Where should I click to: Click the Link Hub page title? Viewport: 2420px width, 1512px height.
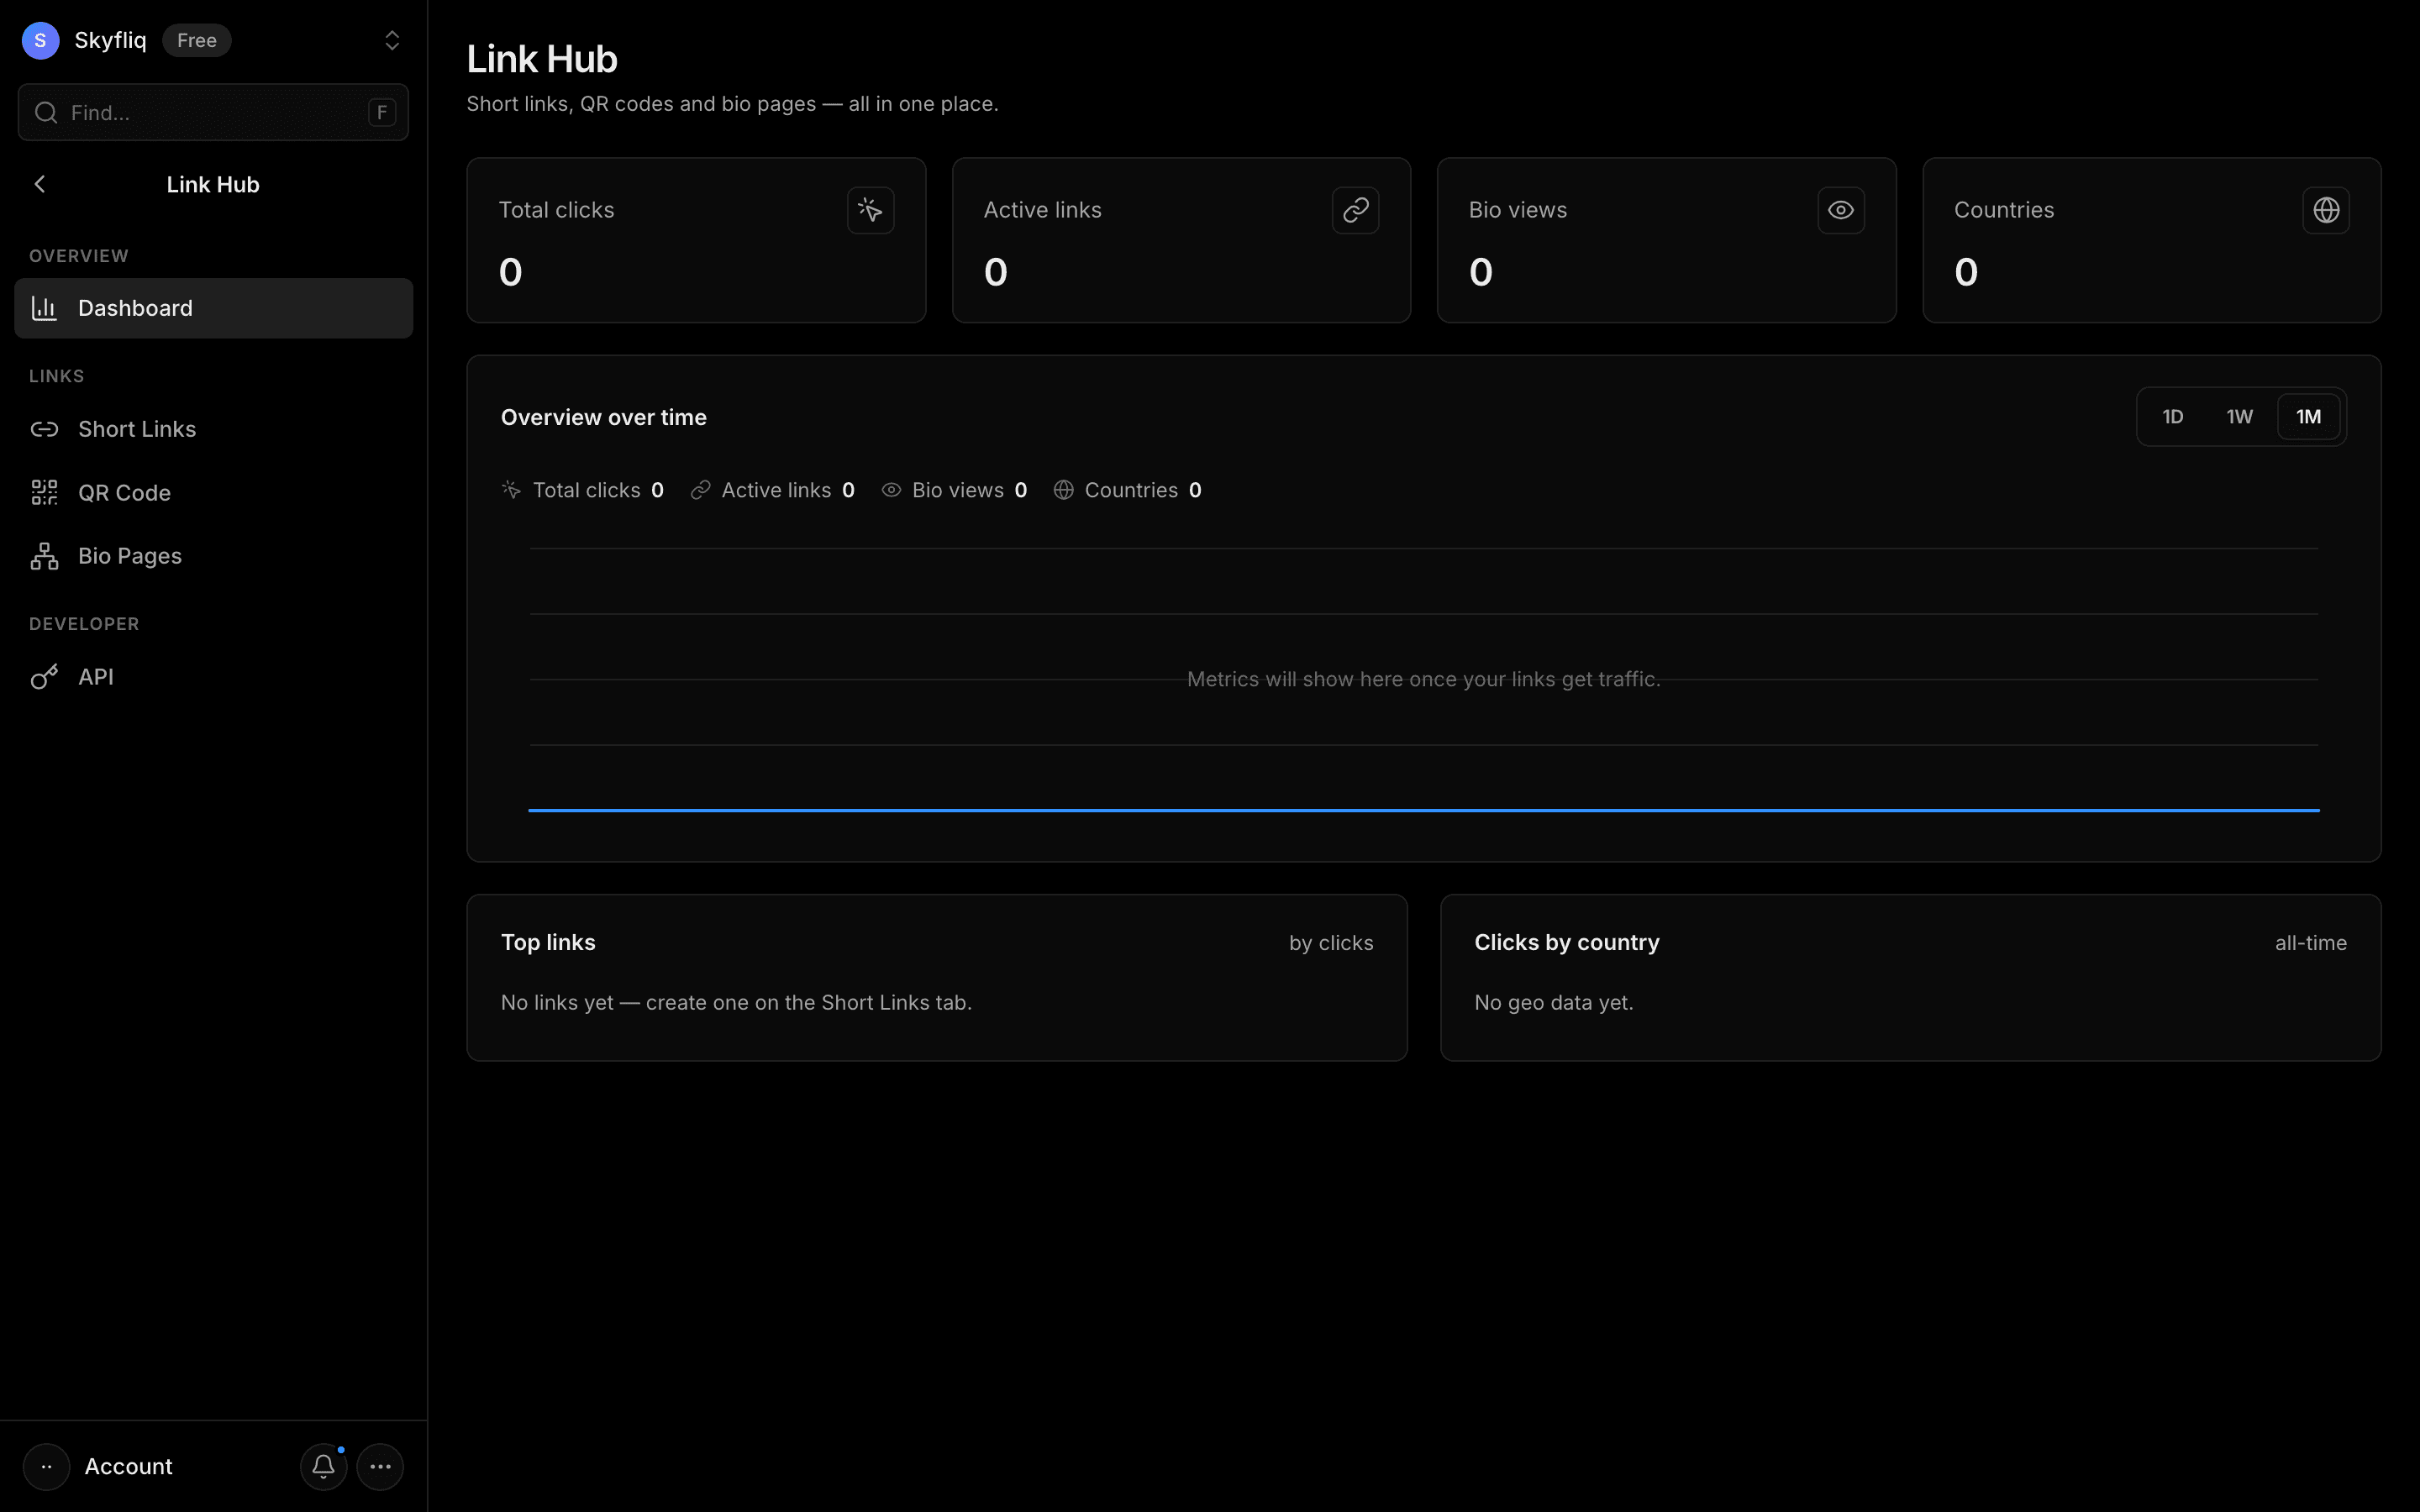pyautogui.click(x=542, y=59)
